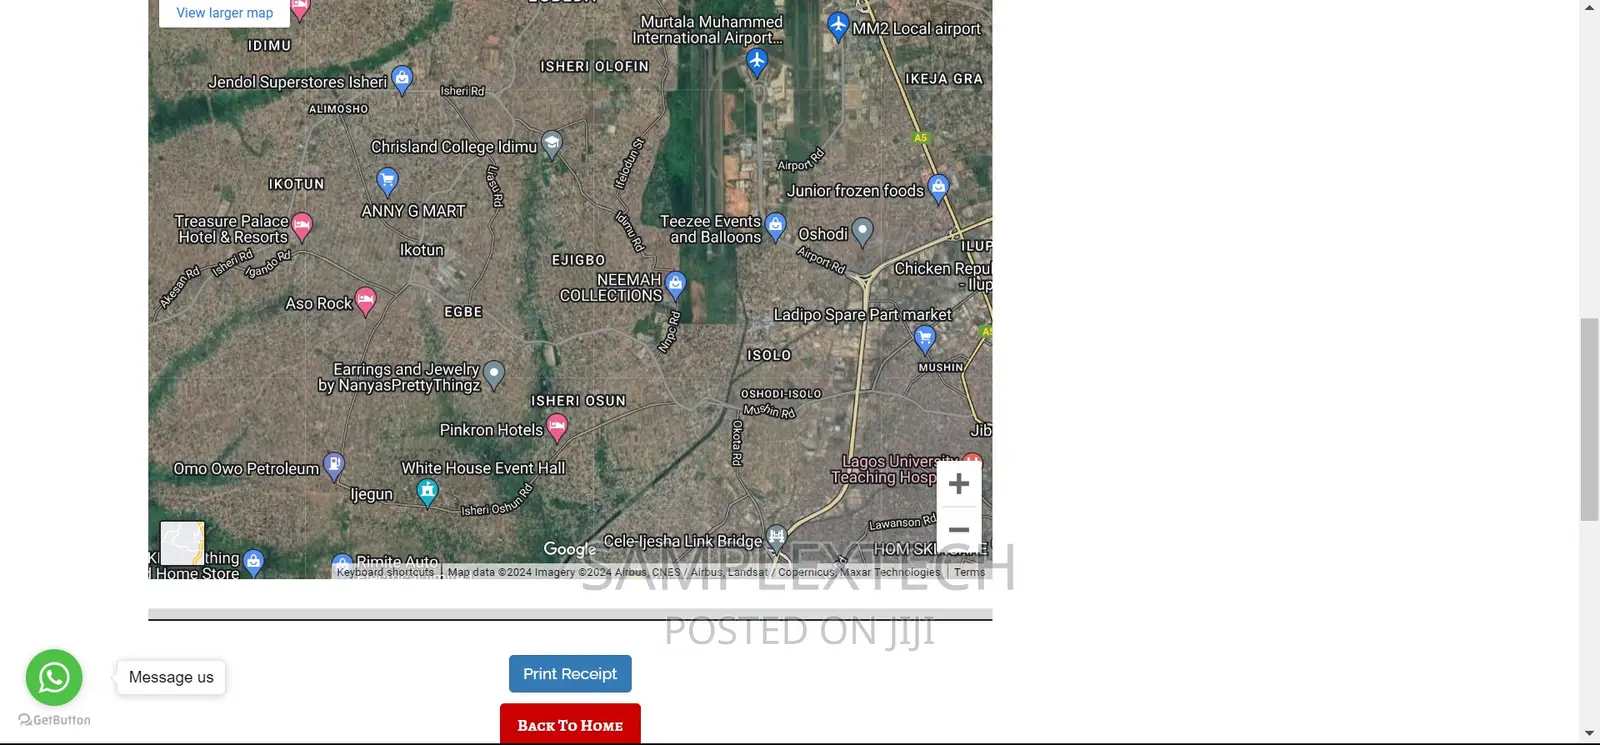Viewport: 1600px width, 745px height.
Task: Click the Murtala Muhammed International Airport pin
Action: [757, 62]
